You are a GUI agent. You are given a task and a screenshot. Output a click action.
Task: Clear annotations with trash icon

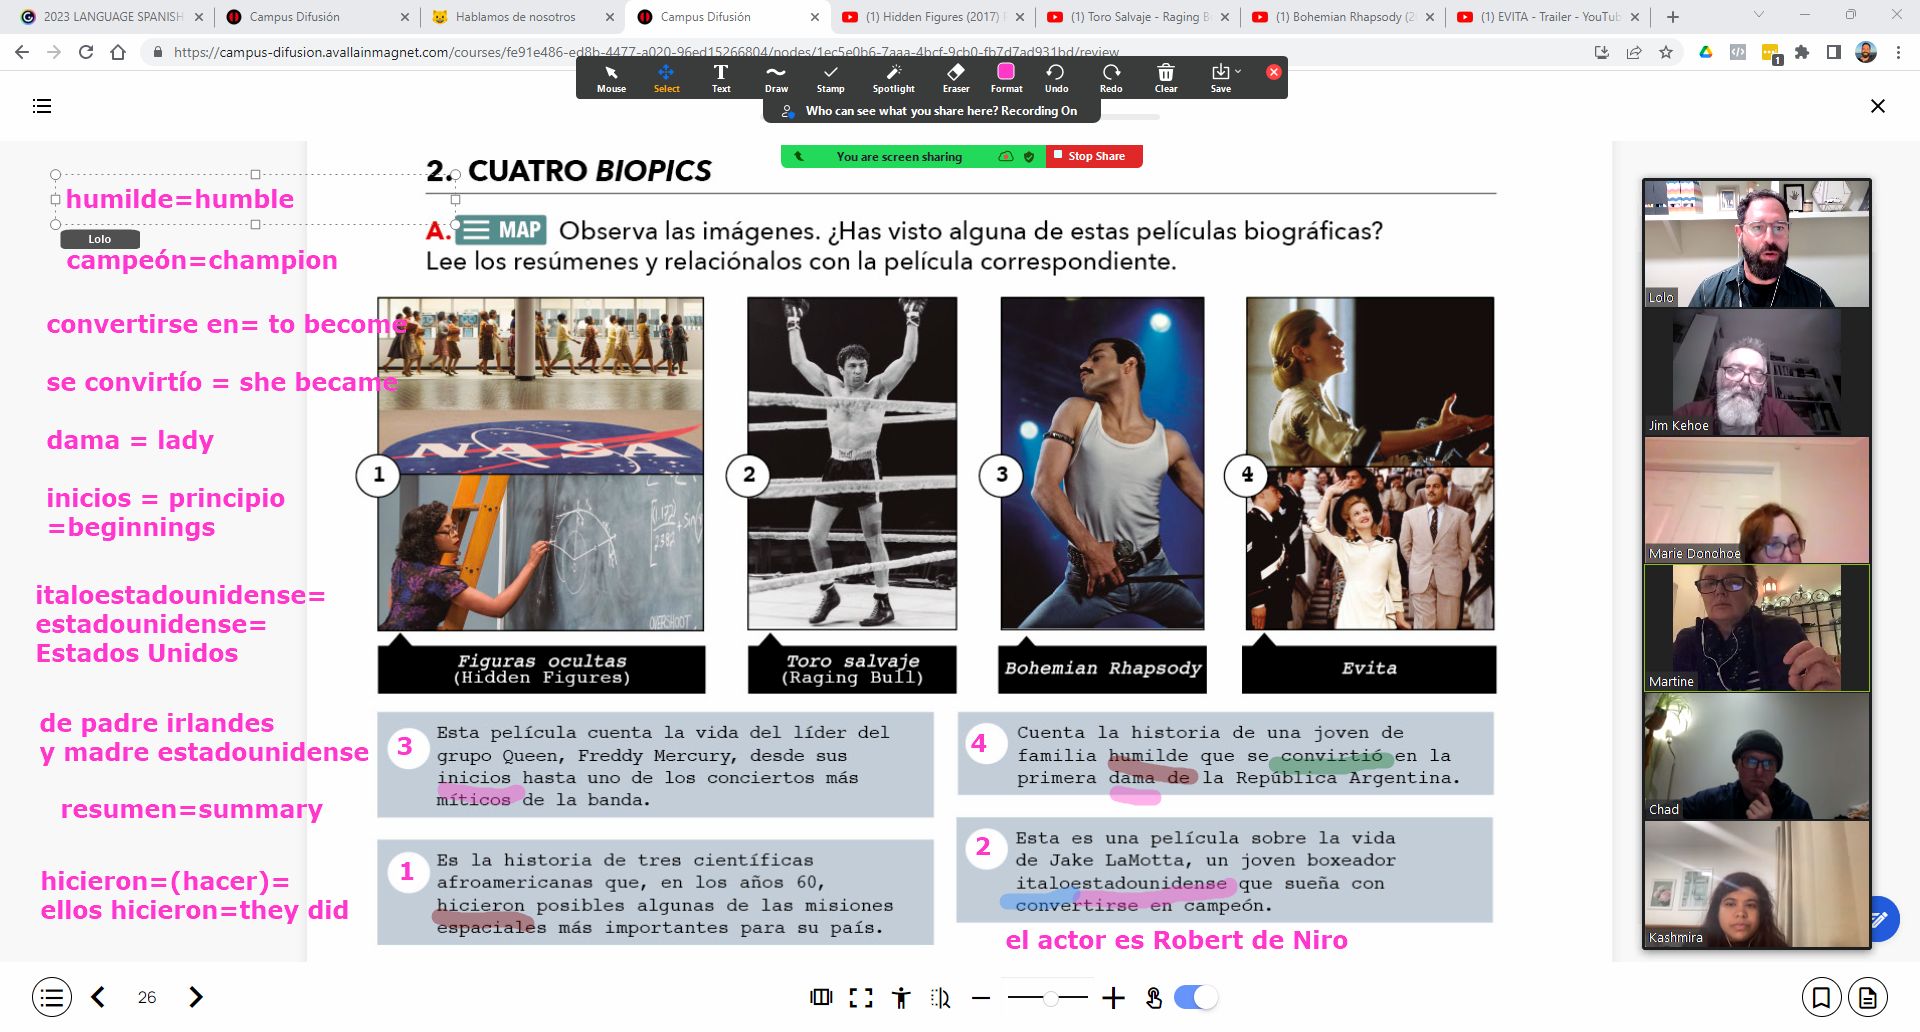click(x=1166, y=78)
